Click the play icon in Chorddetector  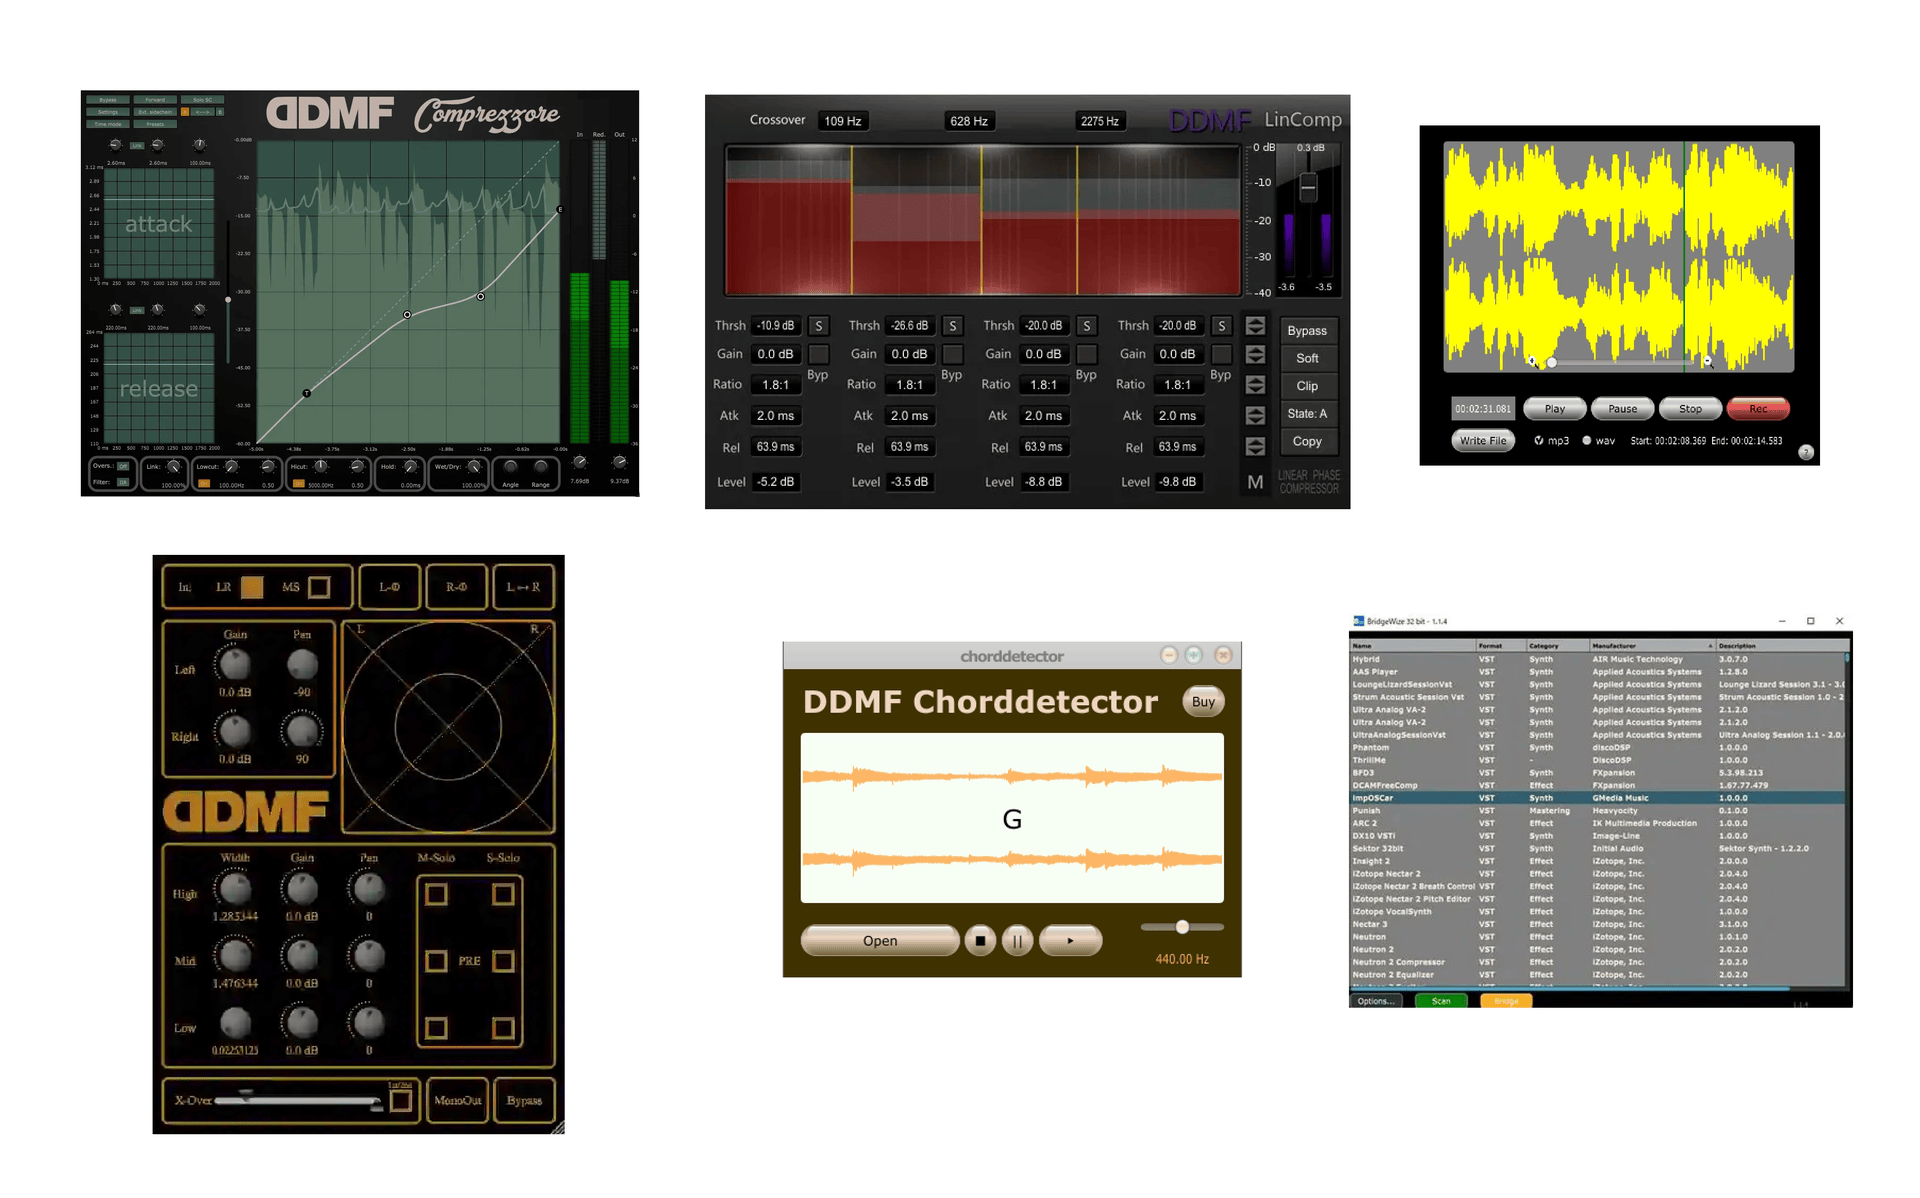pos(1070,940)
